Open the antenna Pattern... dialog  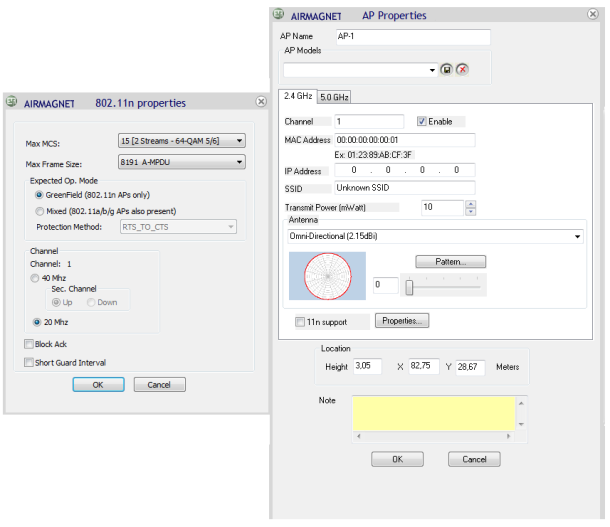coord(450,262)
